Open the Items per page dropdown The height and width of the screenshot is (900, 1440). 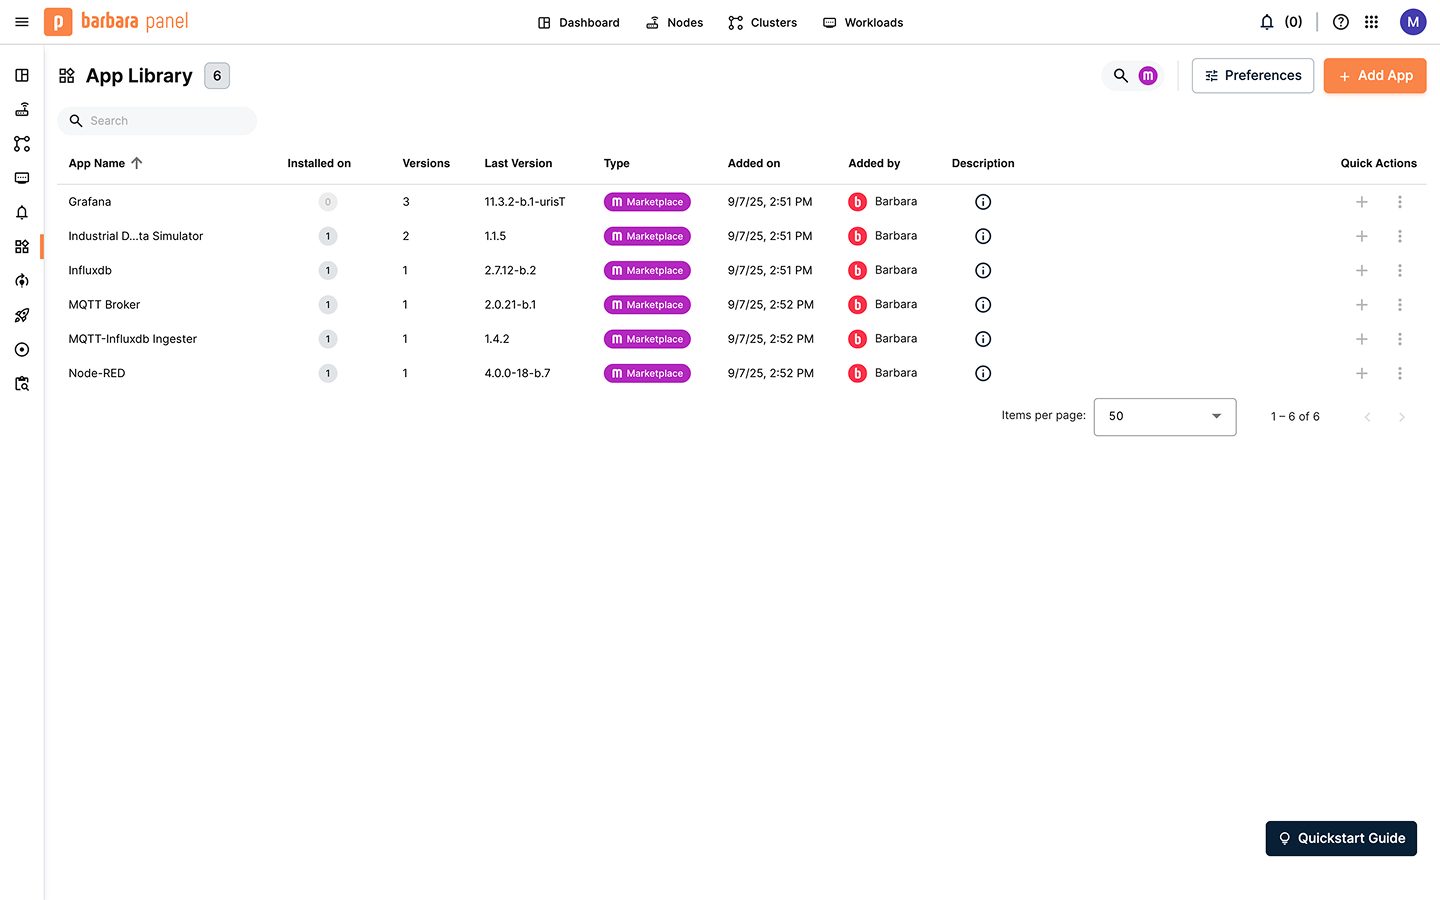pyautogui.click(x=1164, y=417)
